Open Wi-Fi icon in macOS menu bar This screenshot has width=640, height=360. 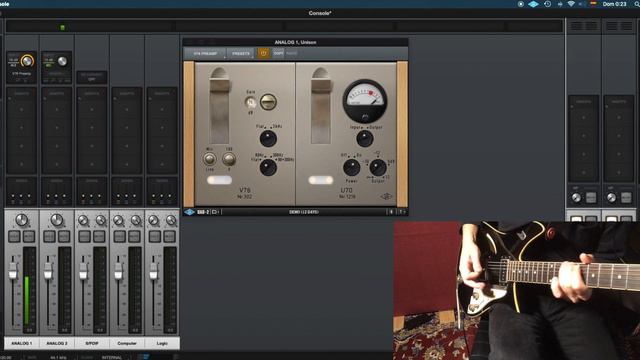(x=571, y=4)
